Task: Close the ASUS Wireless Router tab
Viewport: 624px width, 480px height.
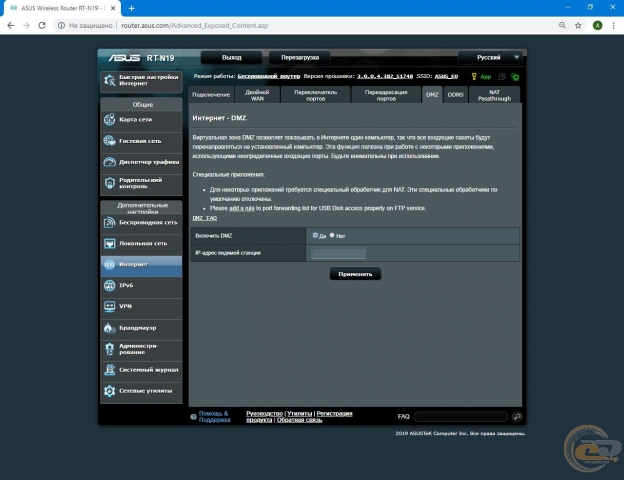Action: point(113,8)
